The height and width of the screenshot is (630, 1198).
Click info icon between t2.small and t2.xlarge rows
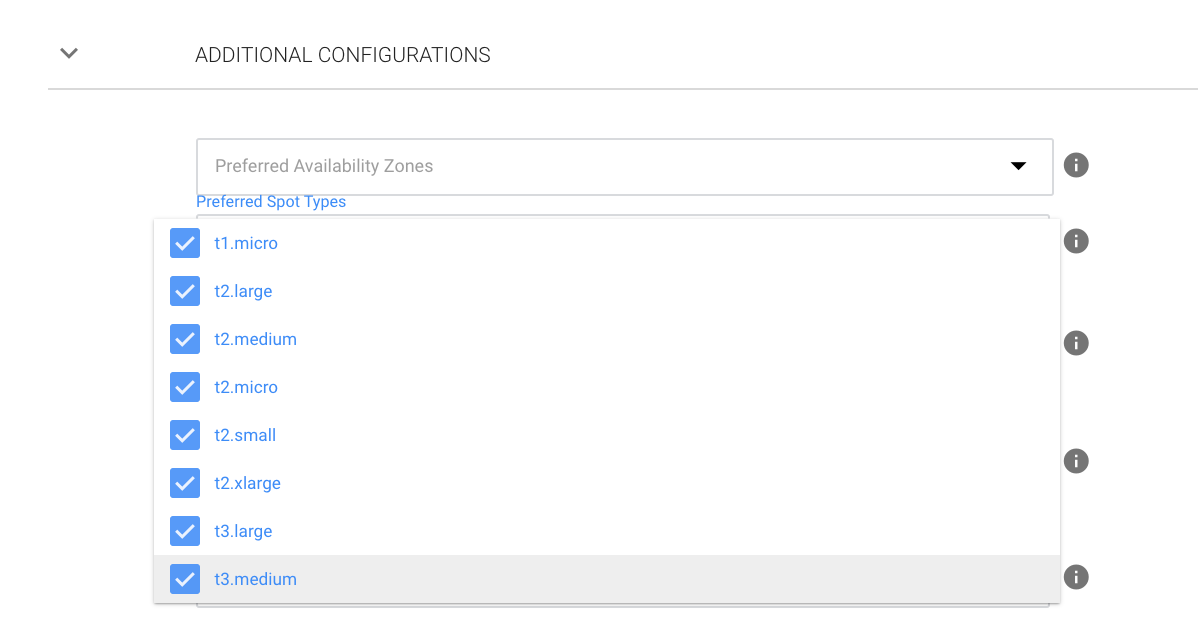point(1075,461)
